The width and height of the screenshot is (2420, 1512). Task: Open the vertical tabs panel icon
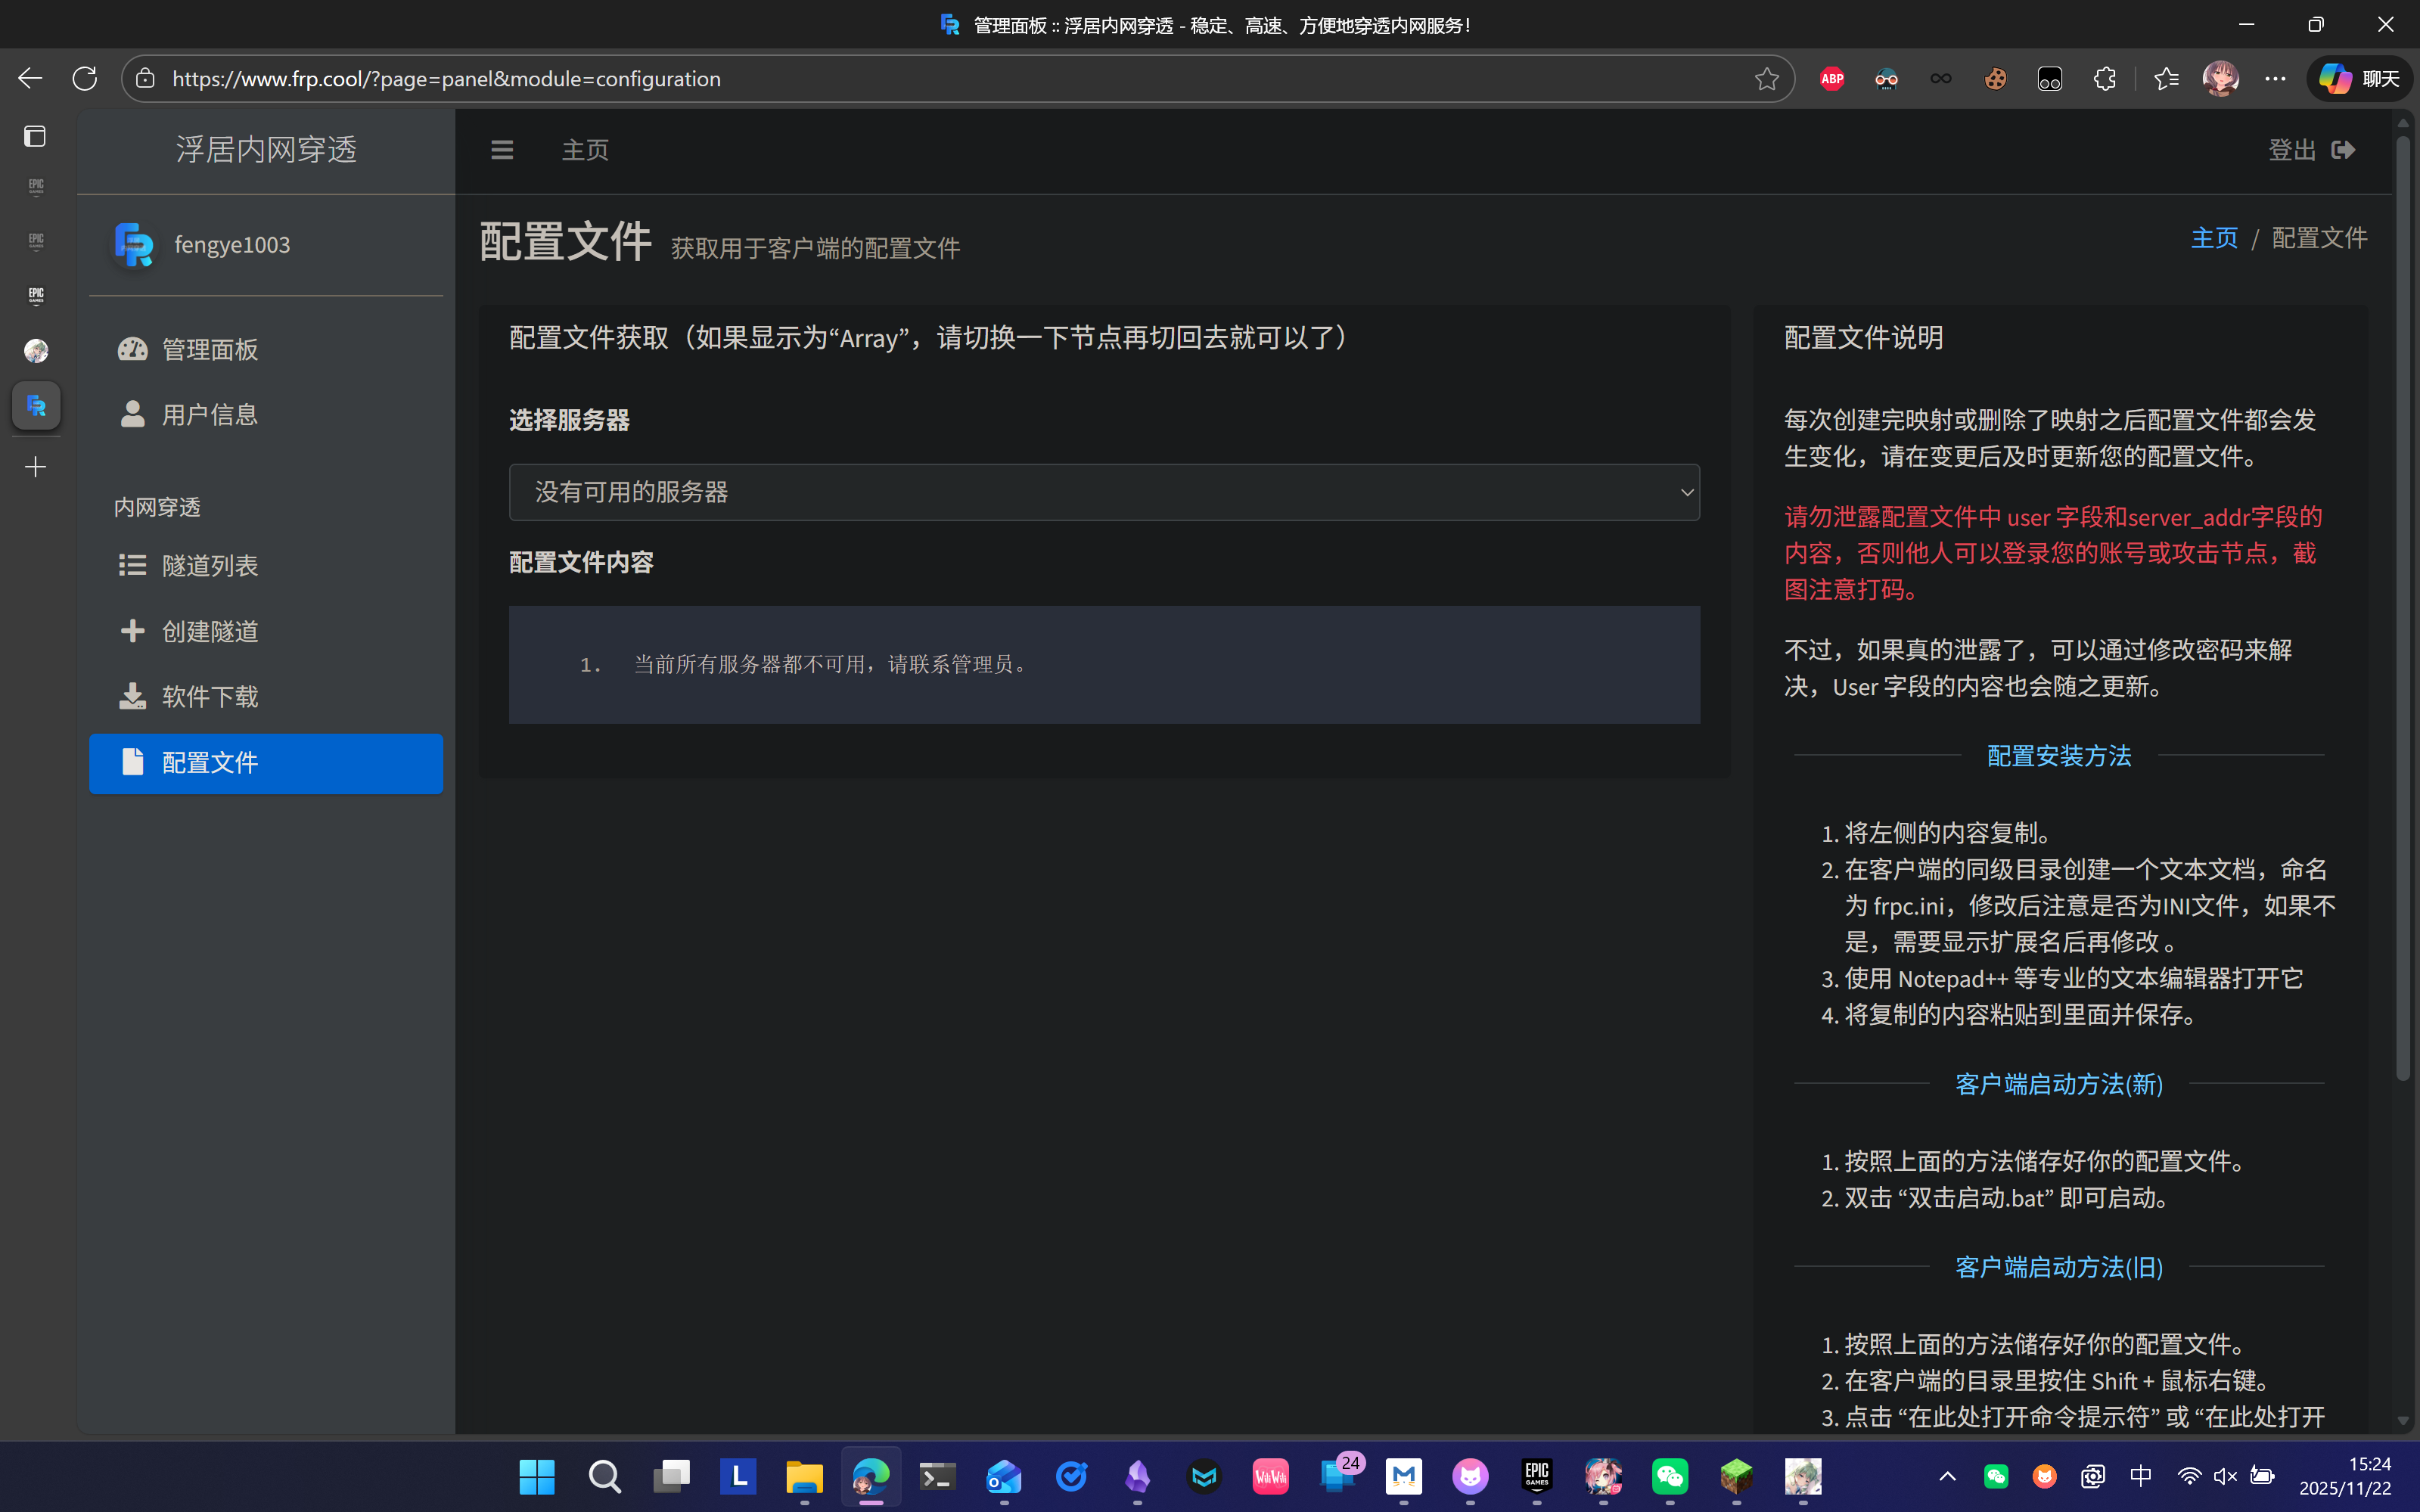pyautogui.click(x=35, y=136)
